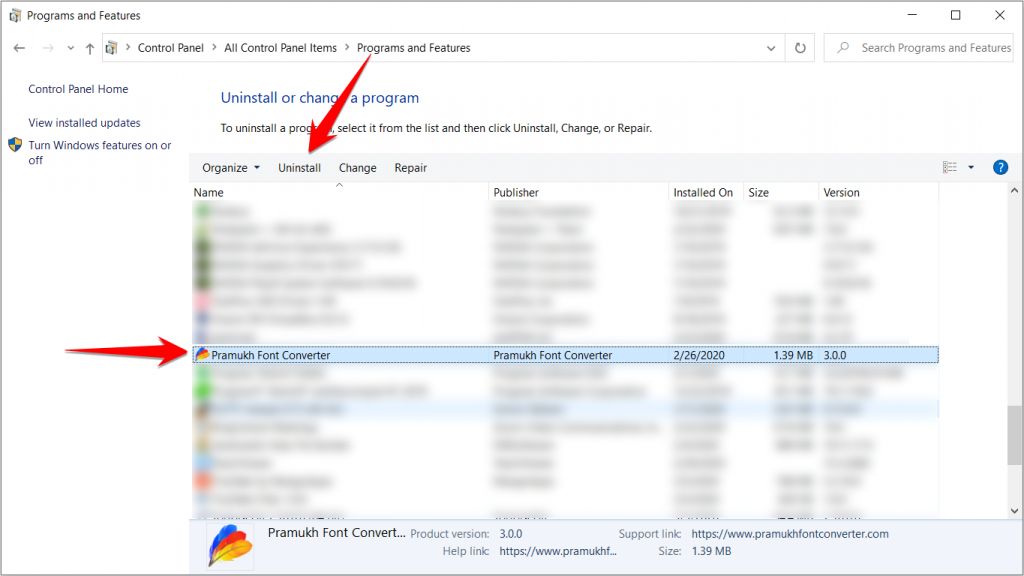
Task: Minimize the Programs and Features window
Action: [912, 15]
